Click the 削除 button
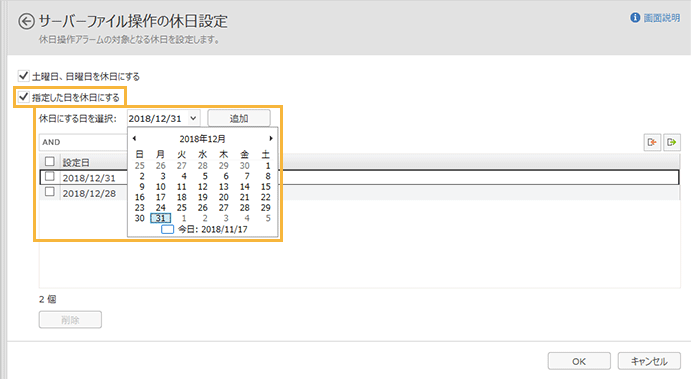691x379 pixels. click(x=70, y=320)
